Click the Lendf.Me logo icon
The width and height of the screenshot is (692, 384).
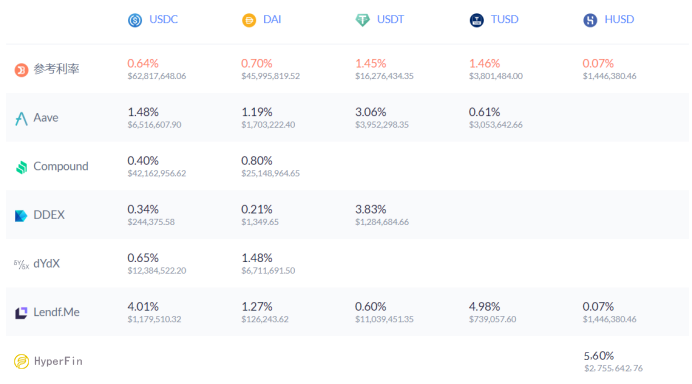click(21, 313)
